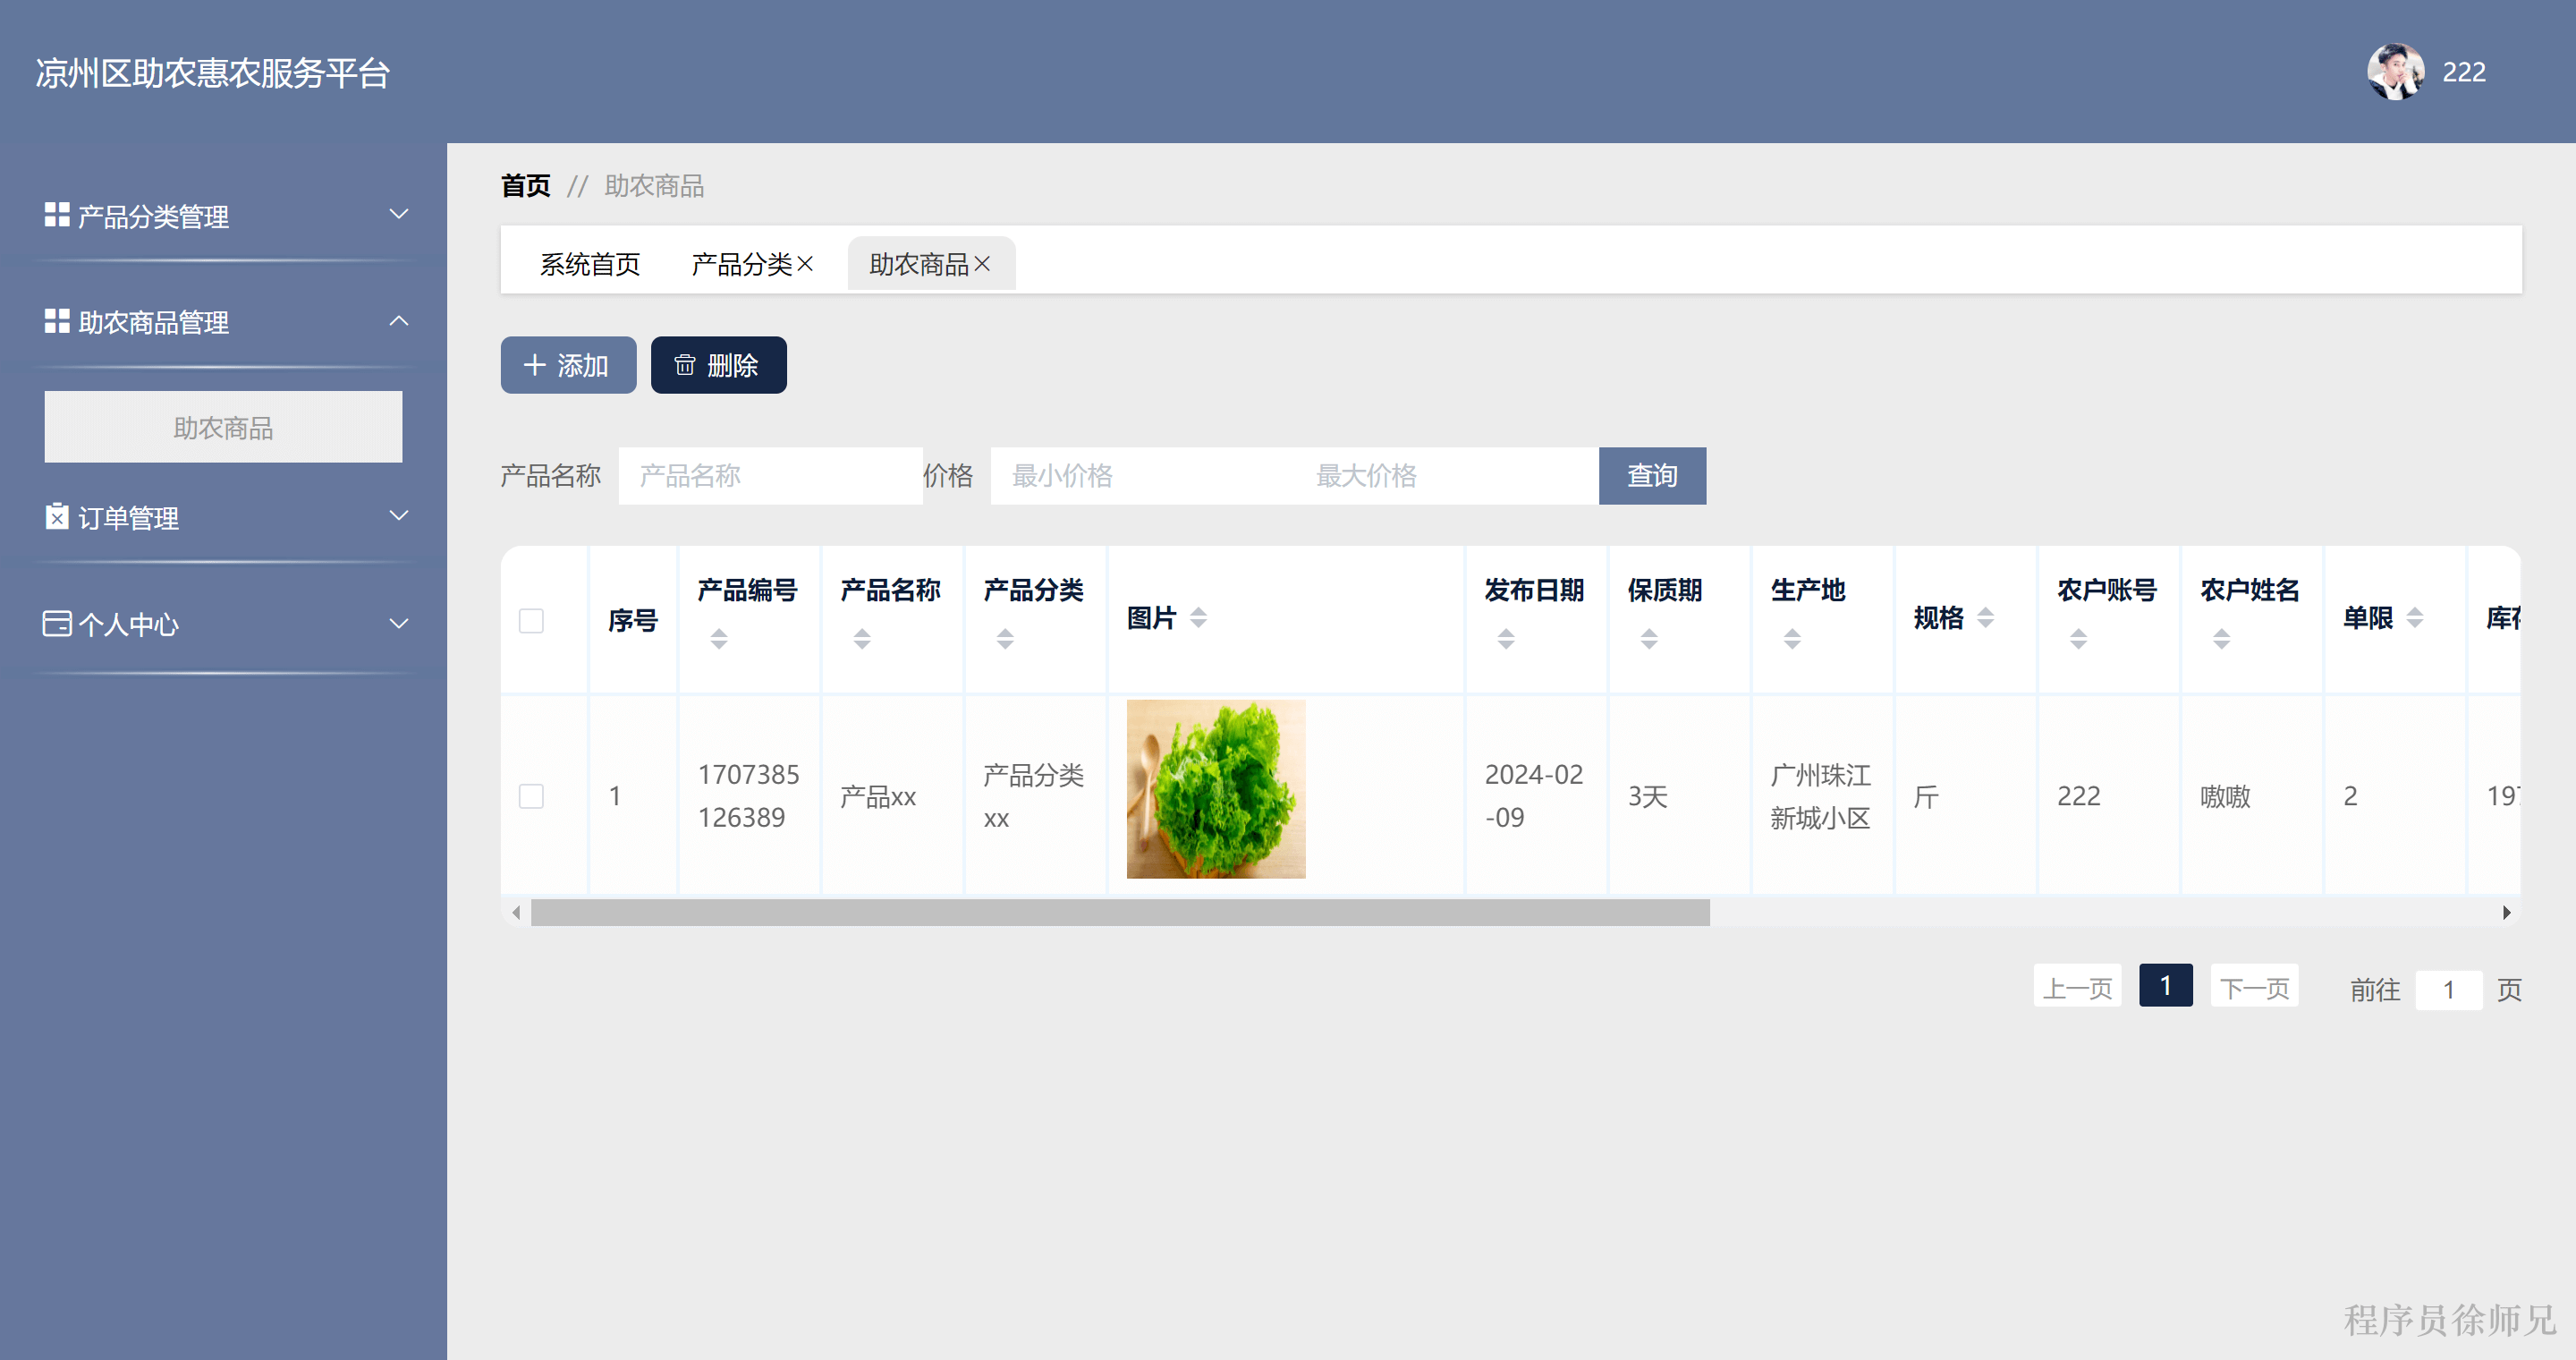
Task: Click the trash 删除 button
Action: point(718,365)
